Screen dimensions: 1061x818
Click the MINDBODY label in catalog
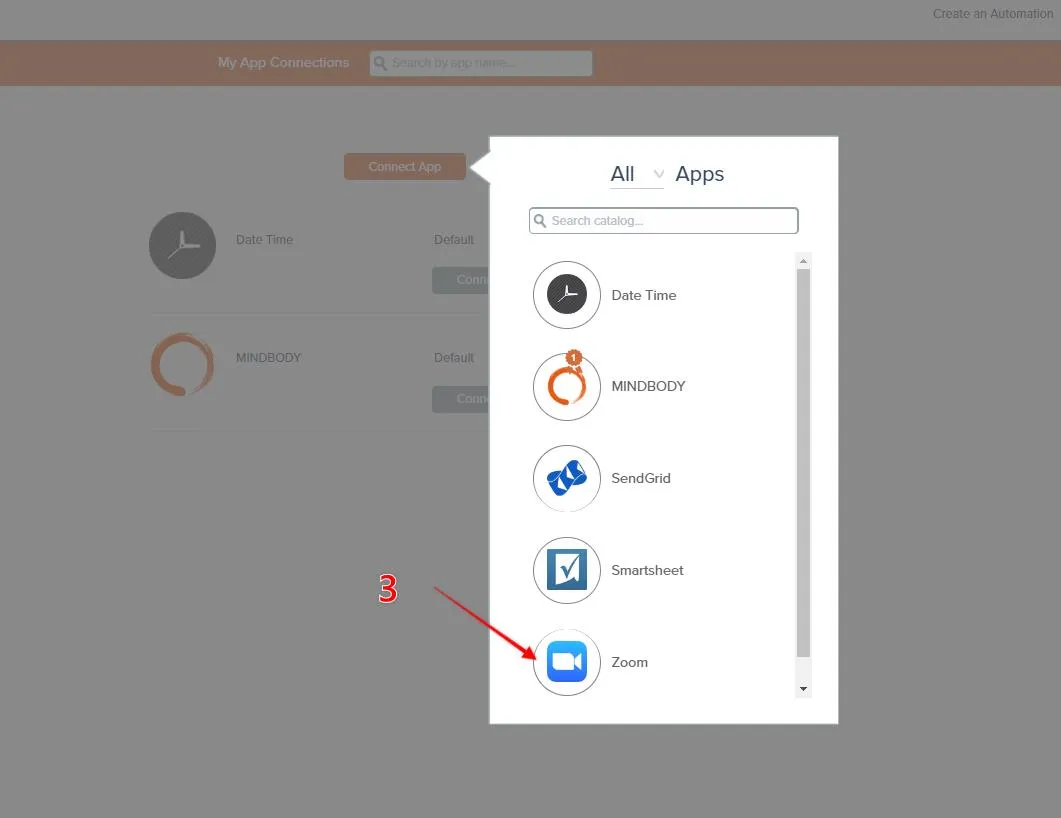tap(648, 386)
